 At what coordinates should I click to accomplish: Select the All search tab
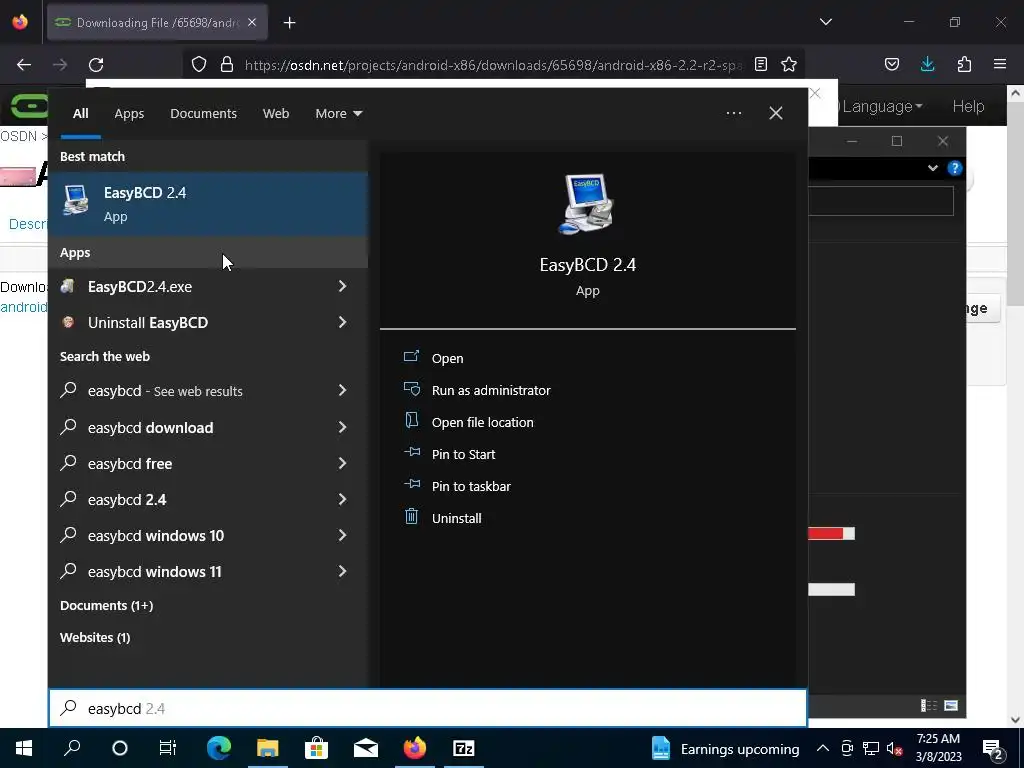(80, 114)
